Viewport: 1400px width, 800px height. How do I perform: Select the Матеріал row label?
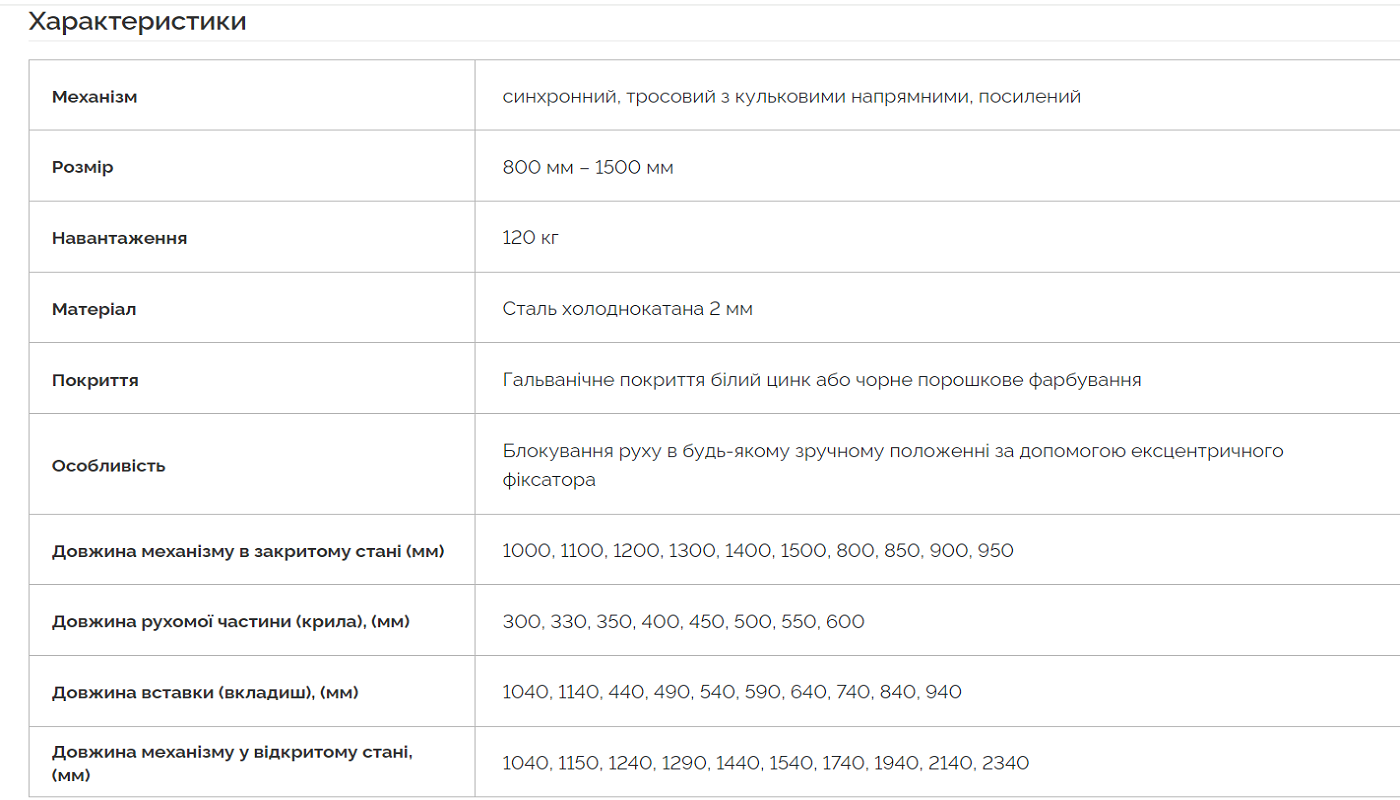tap(94, 309)
